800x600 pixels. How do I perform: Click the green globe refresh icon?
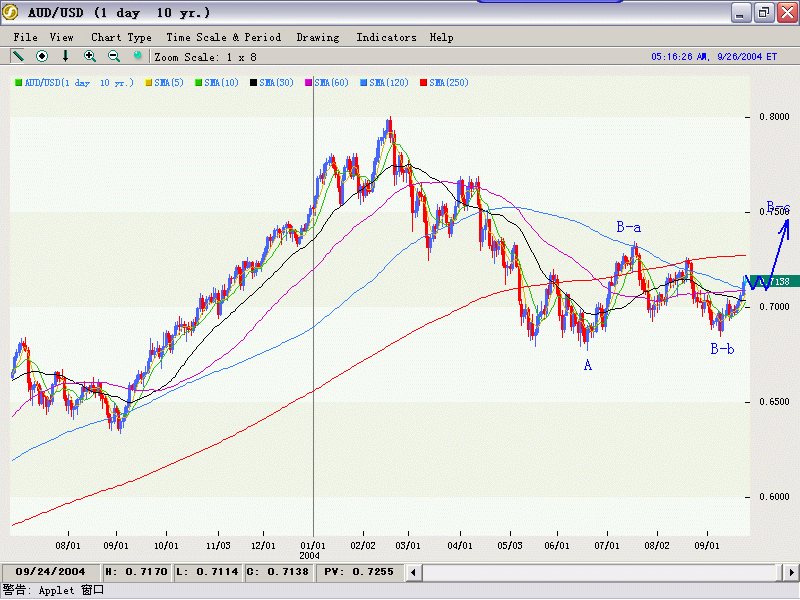[138, 56]
